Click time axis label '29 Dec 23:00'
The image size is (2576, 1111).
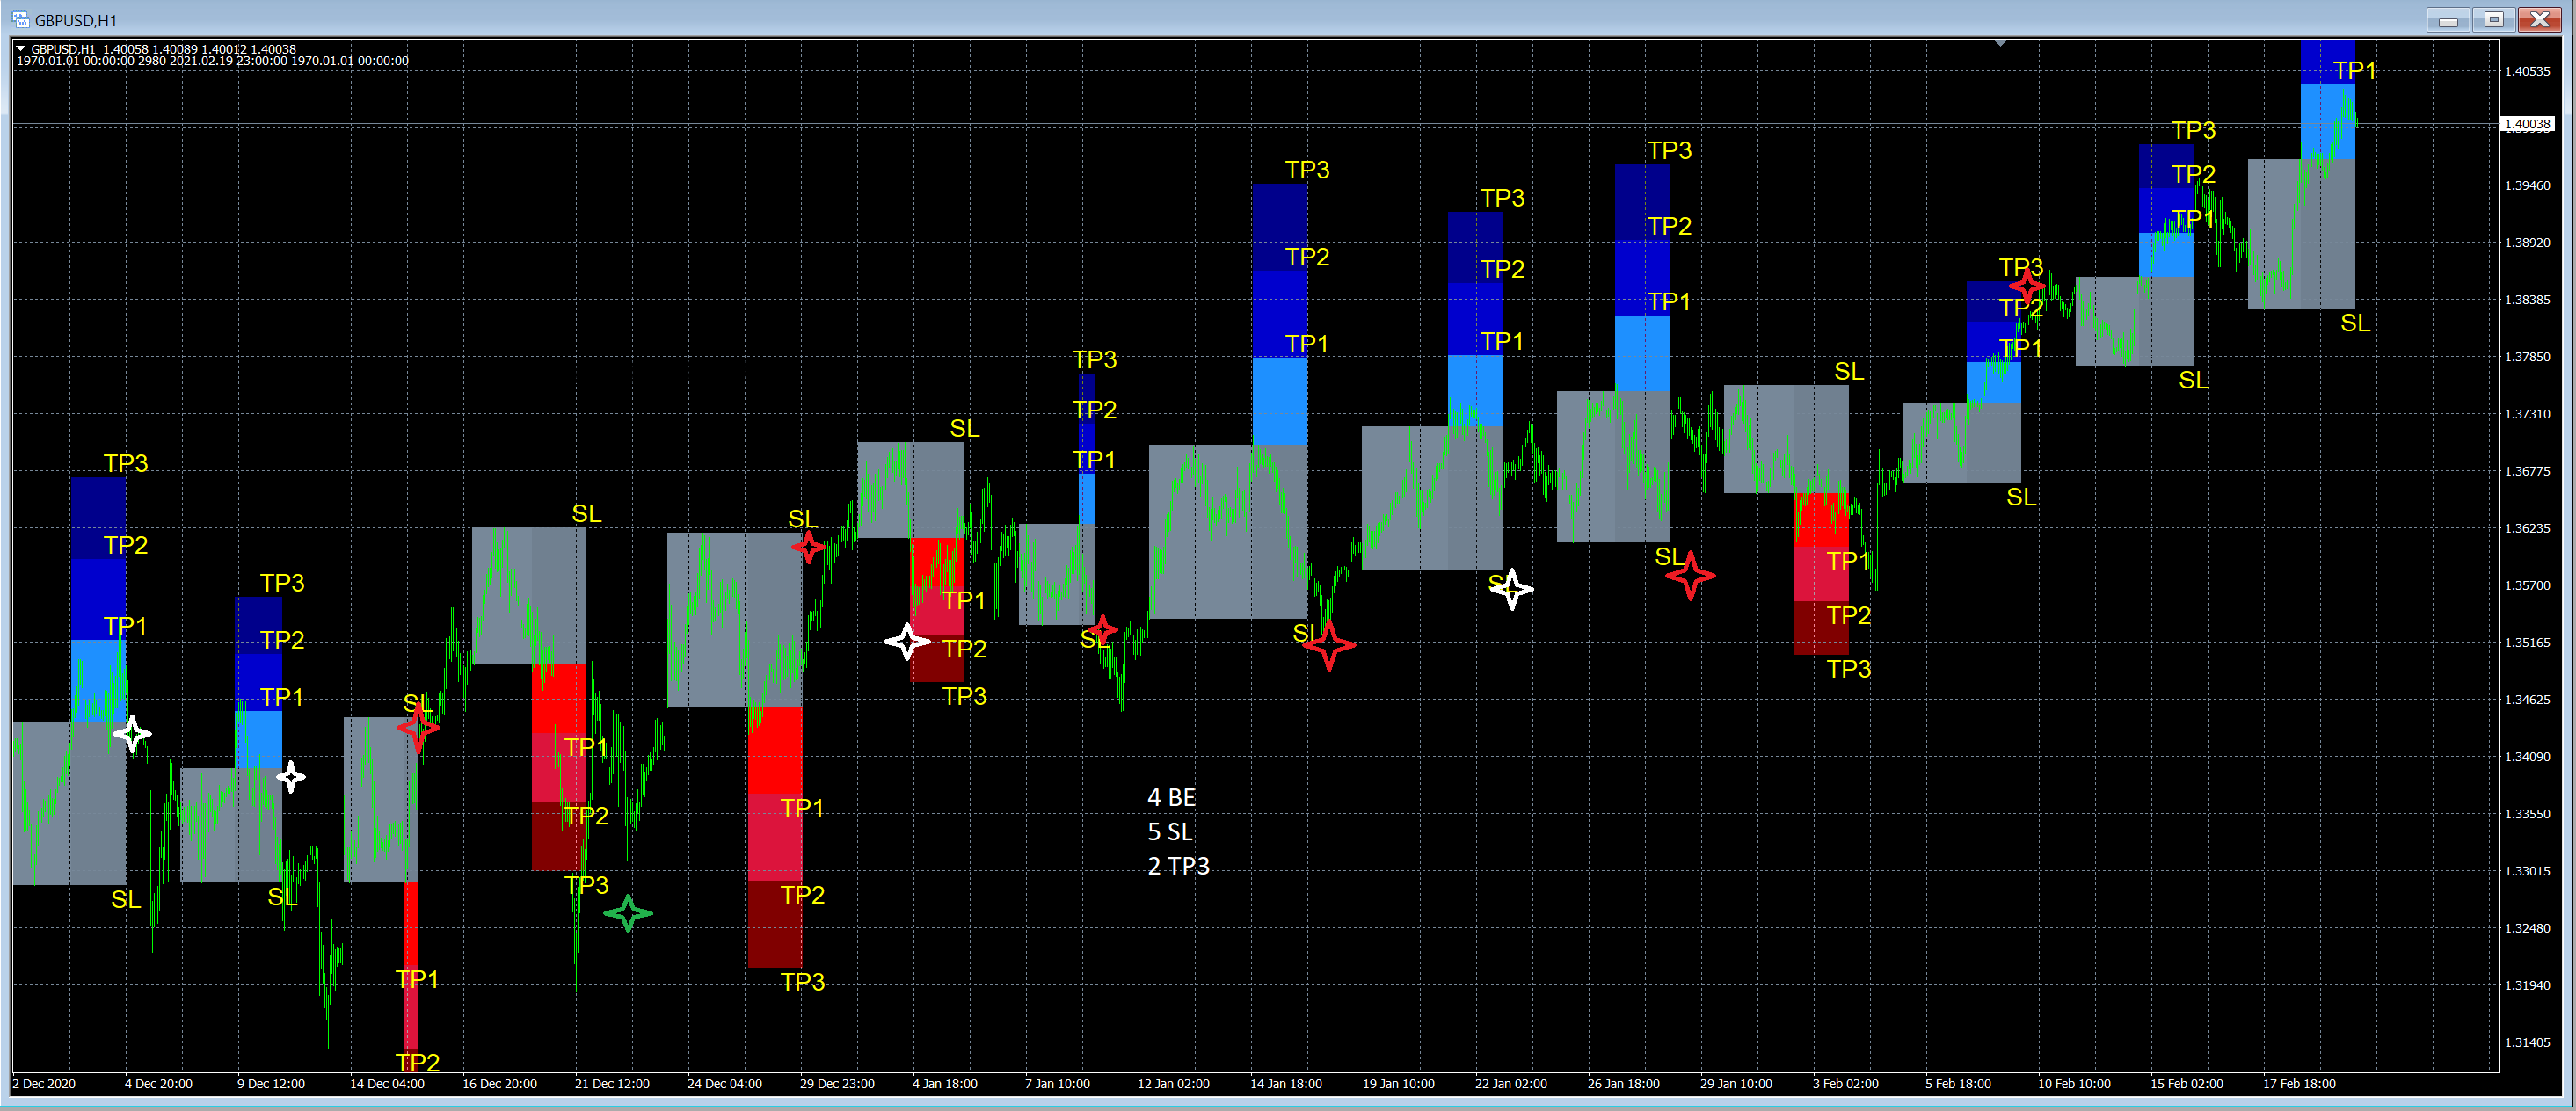[x=837, y=1083]
